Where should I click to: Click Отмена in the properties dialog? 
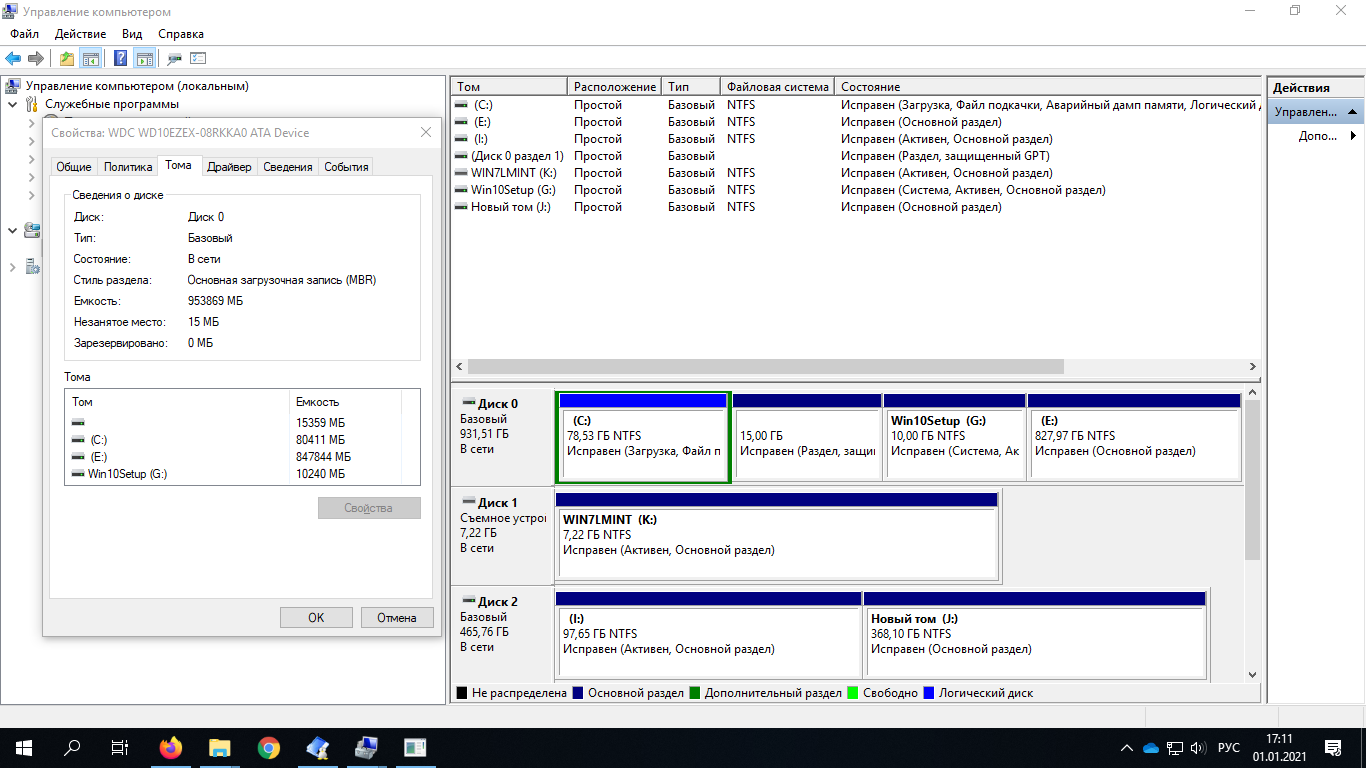pyautogui.click(x=397, y=618)
